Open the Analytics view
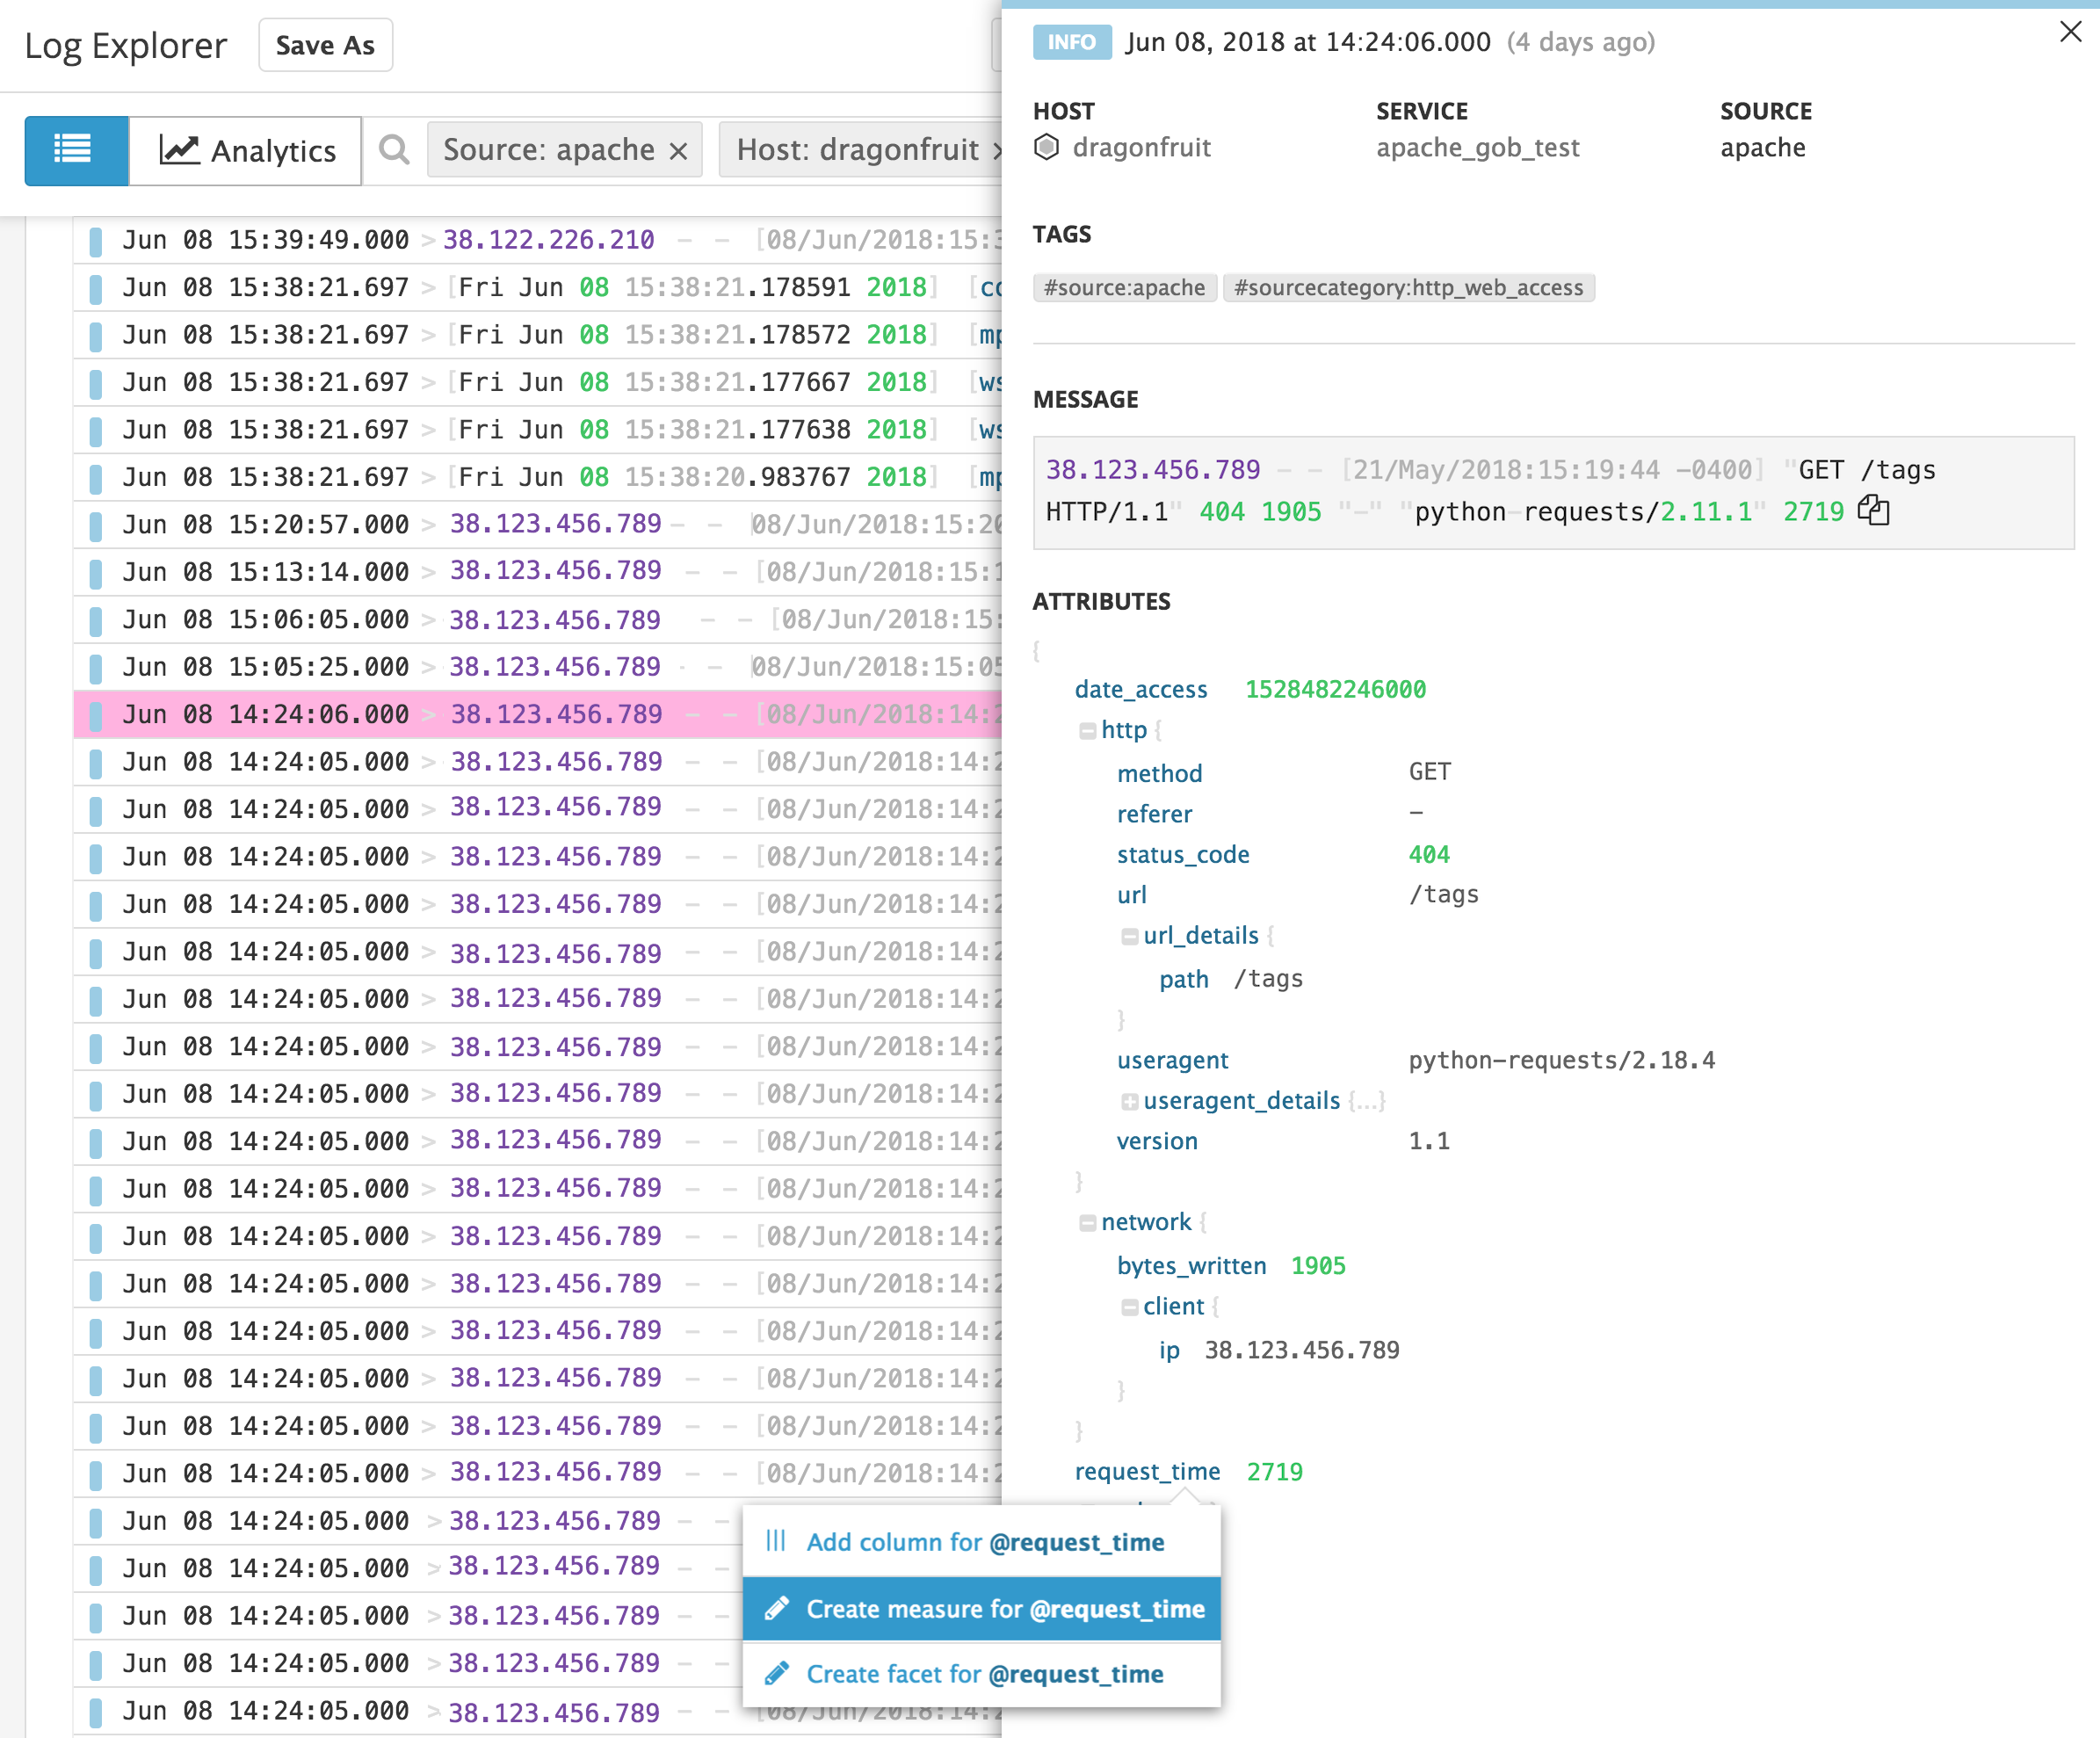 tap(245, 150)
